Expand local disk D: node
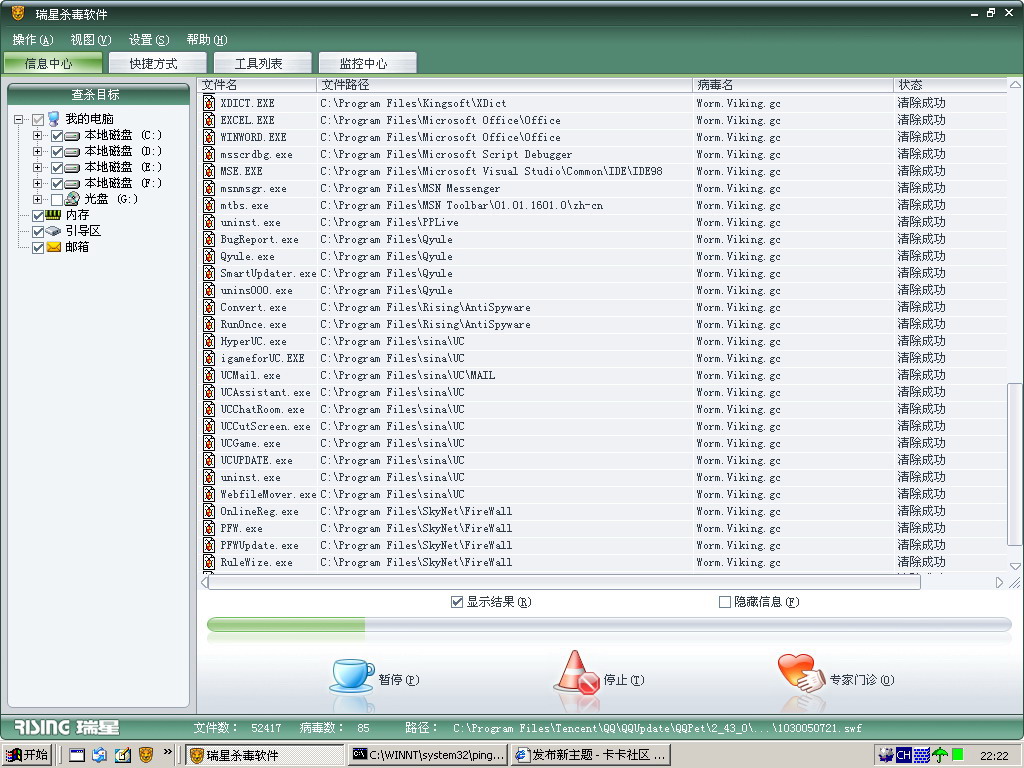Screen dimensions: 1024x768 point(37,152)
